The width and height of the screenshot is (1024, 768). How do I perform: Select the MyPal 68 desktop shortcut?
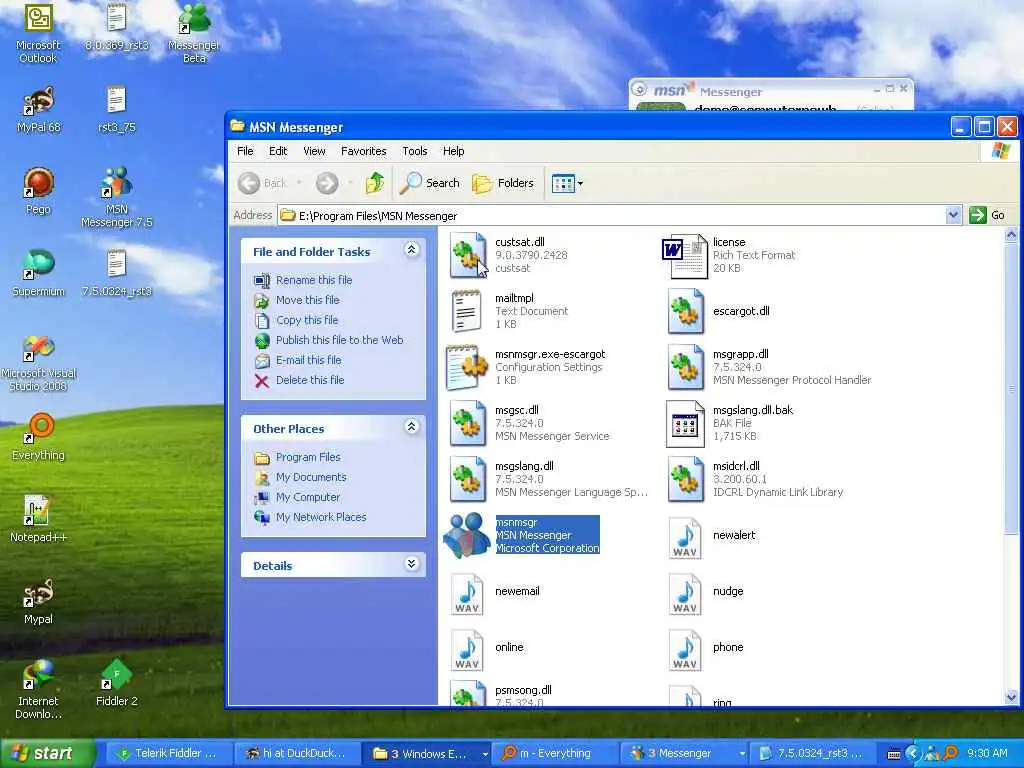(38, 110)
